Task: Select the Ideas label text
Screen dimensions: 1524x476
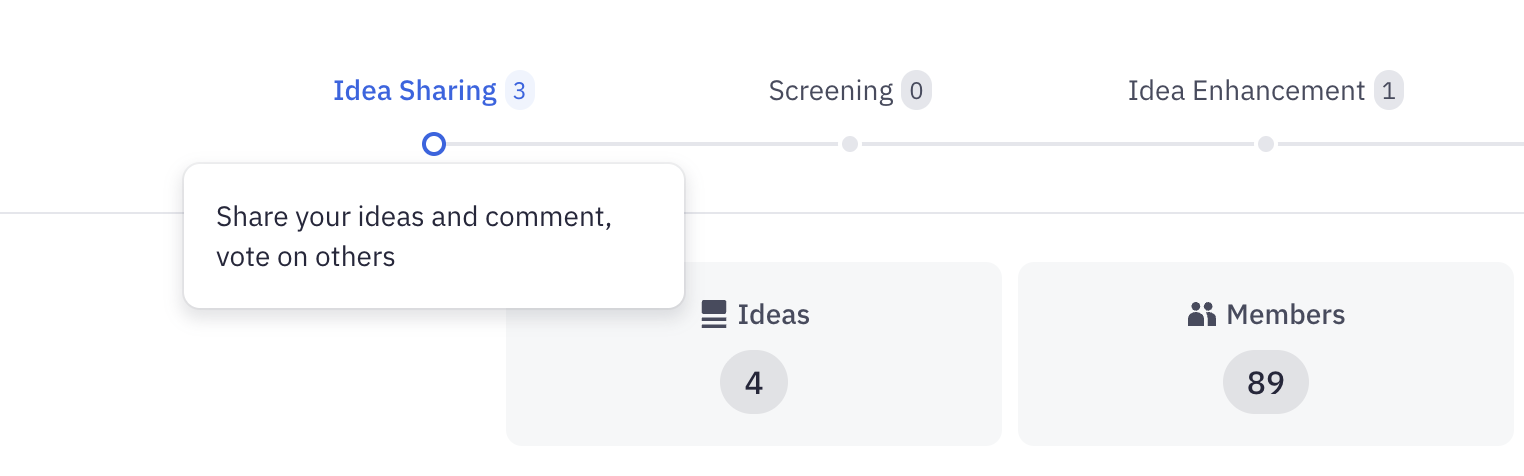Action: (x=773, y=315)
